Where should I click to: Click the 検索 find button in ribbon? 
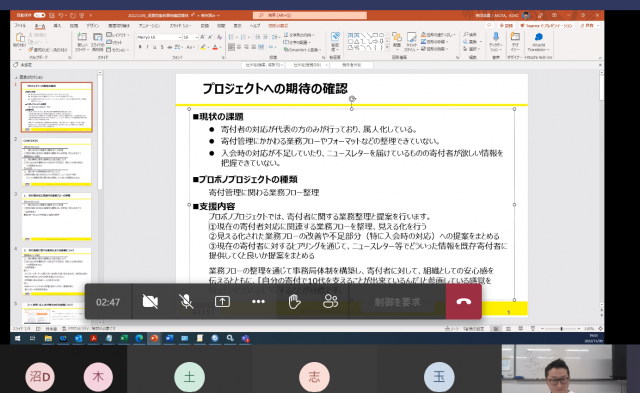coord(470,35)
